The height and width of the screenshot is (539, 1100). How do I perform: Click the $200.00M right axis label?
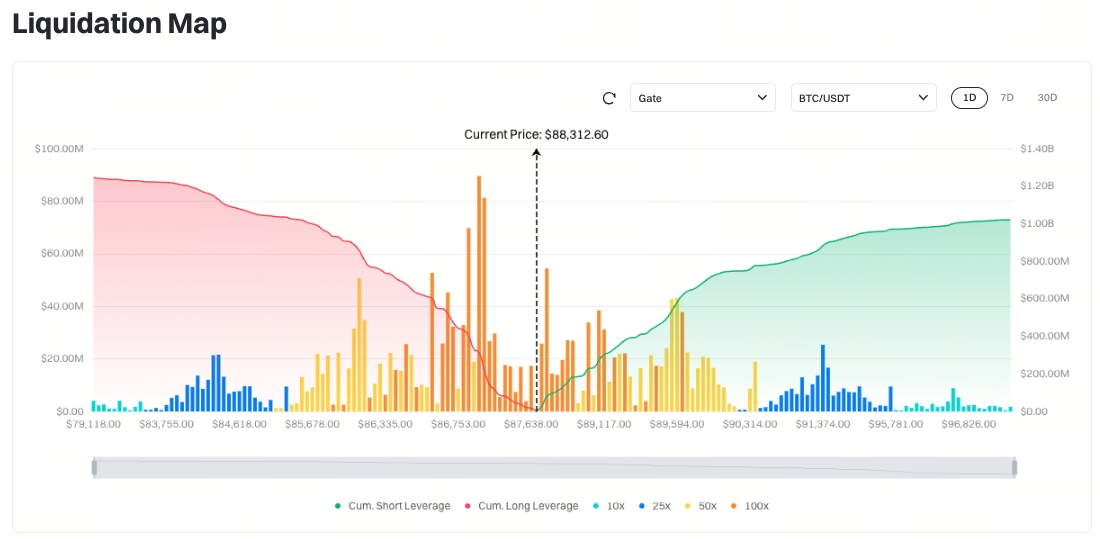(1045, 373)
